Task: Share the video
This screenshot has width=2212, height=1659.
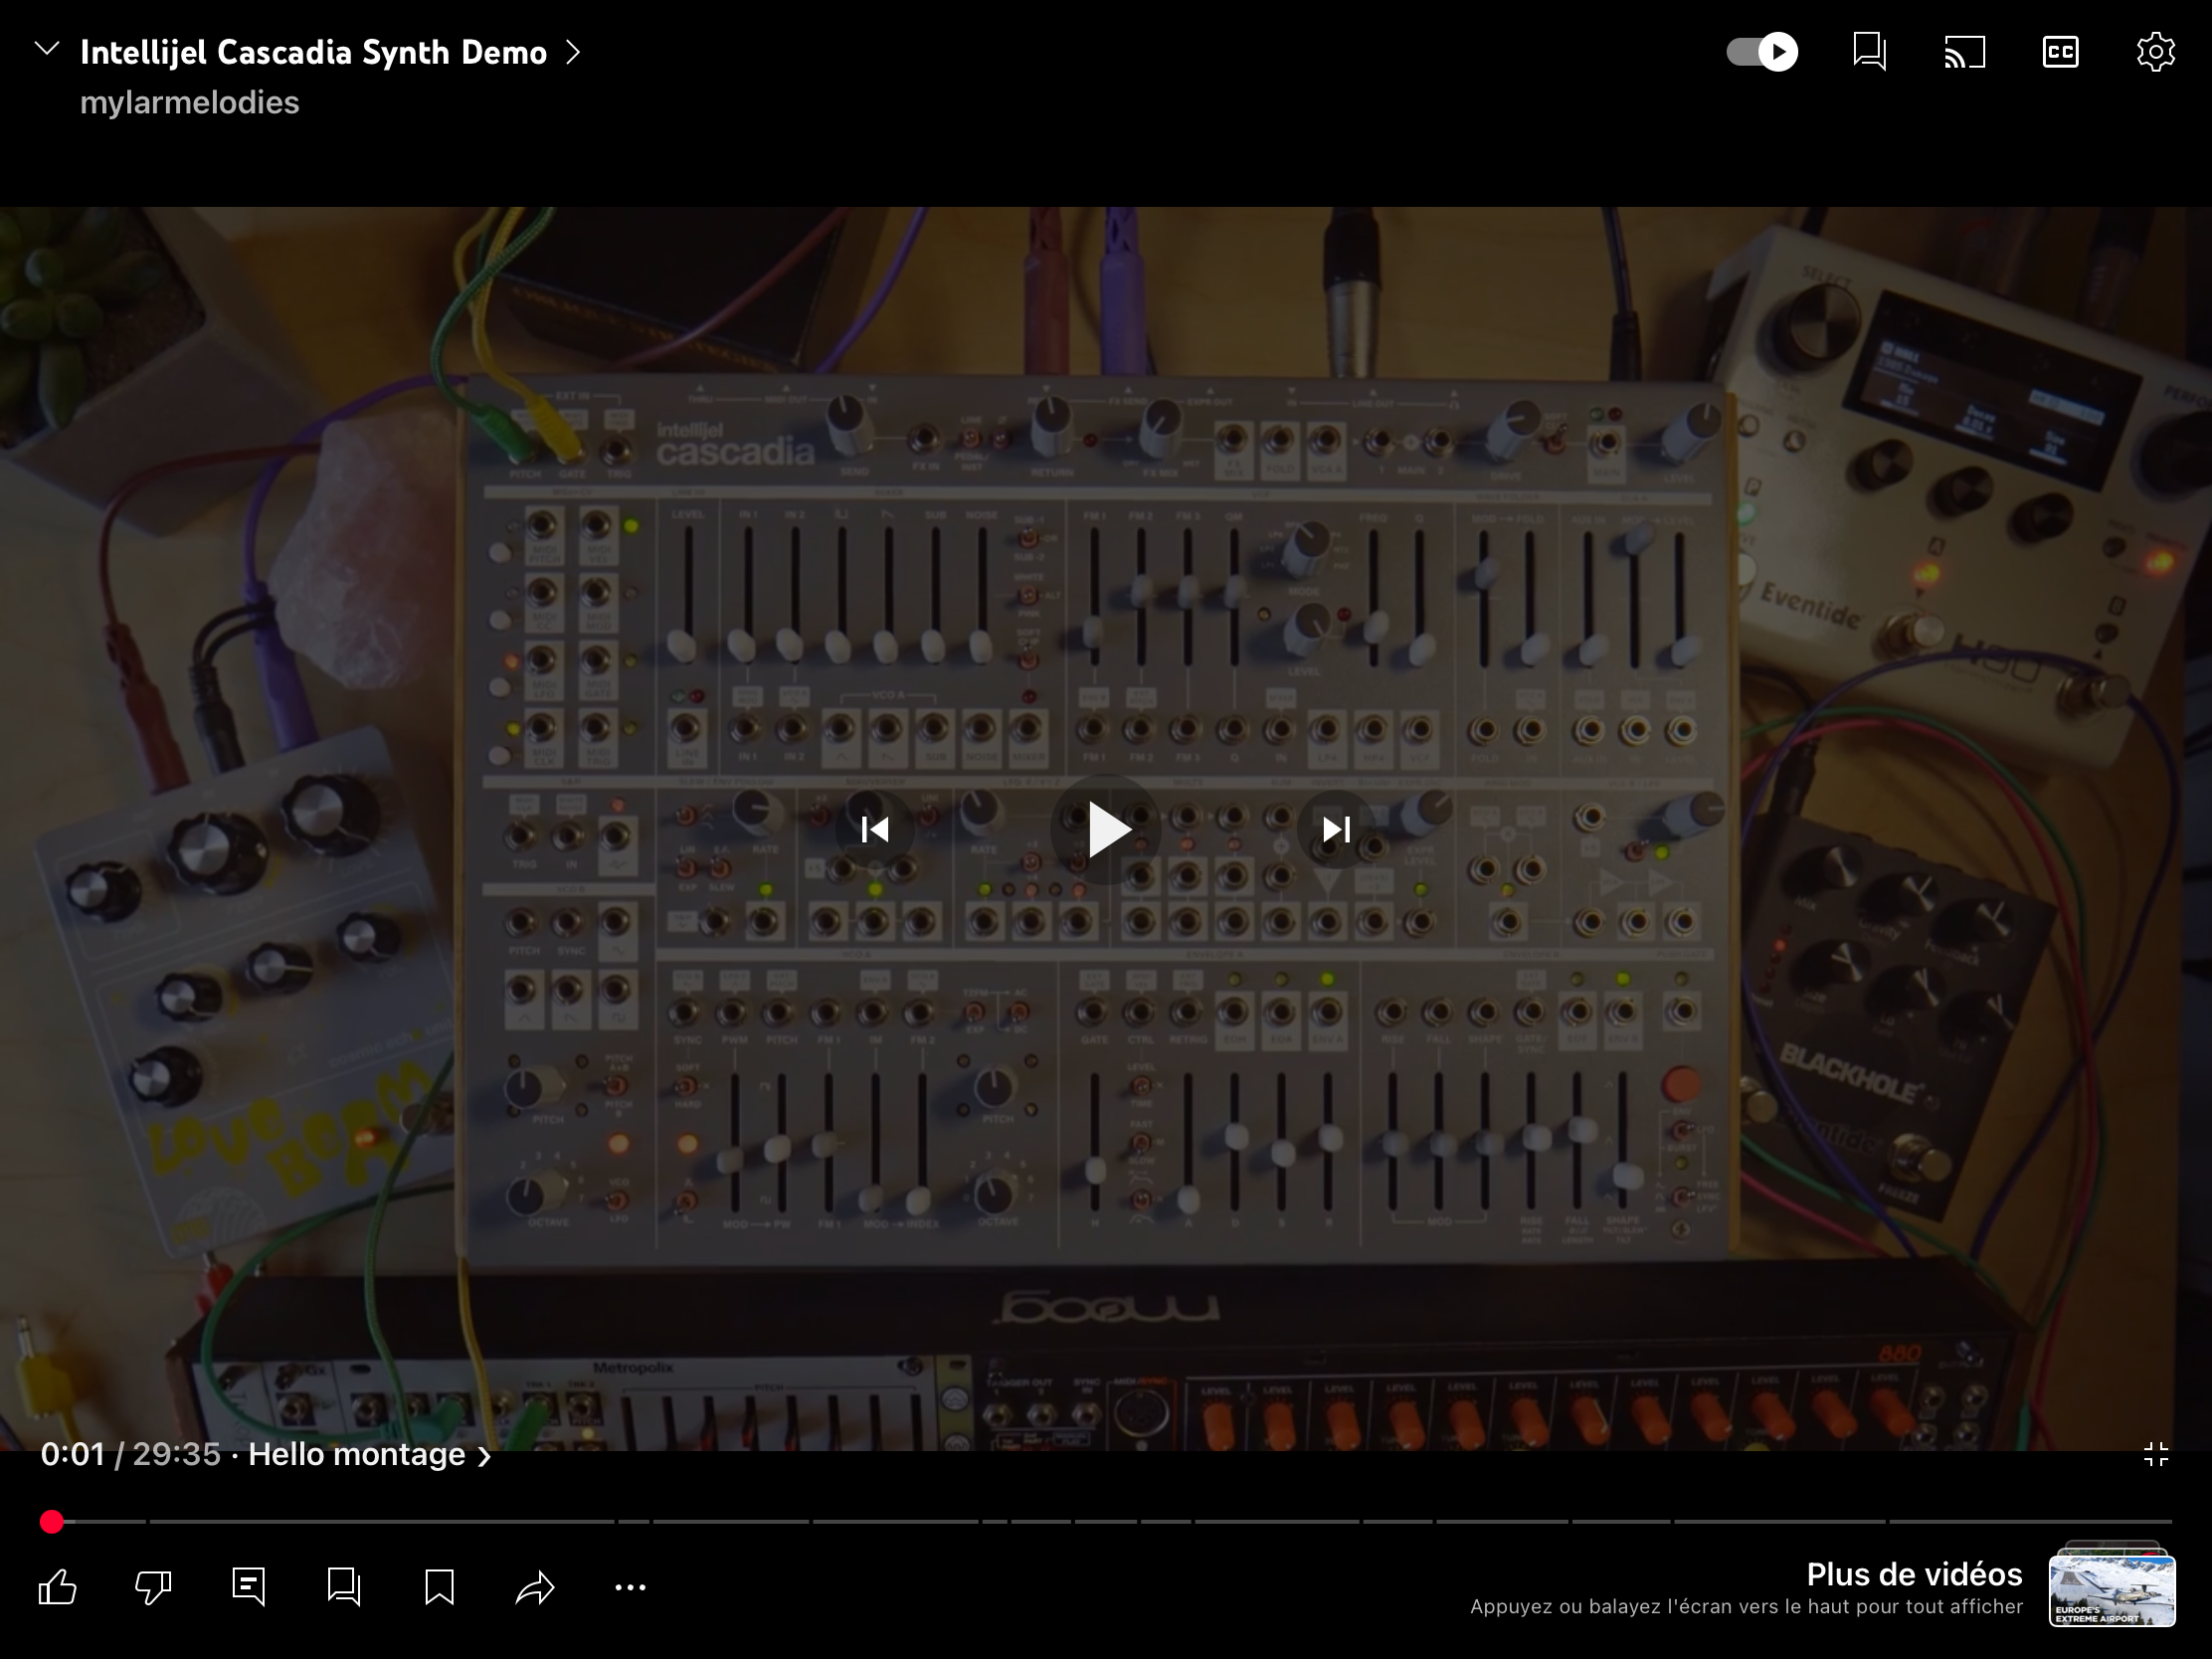Action: [535, 1587]
